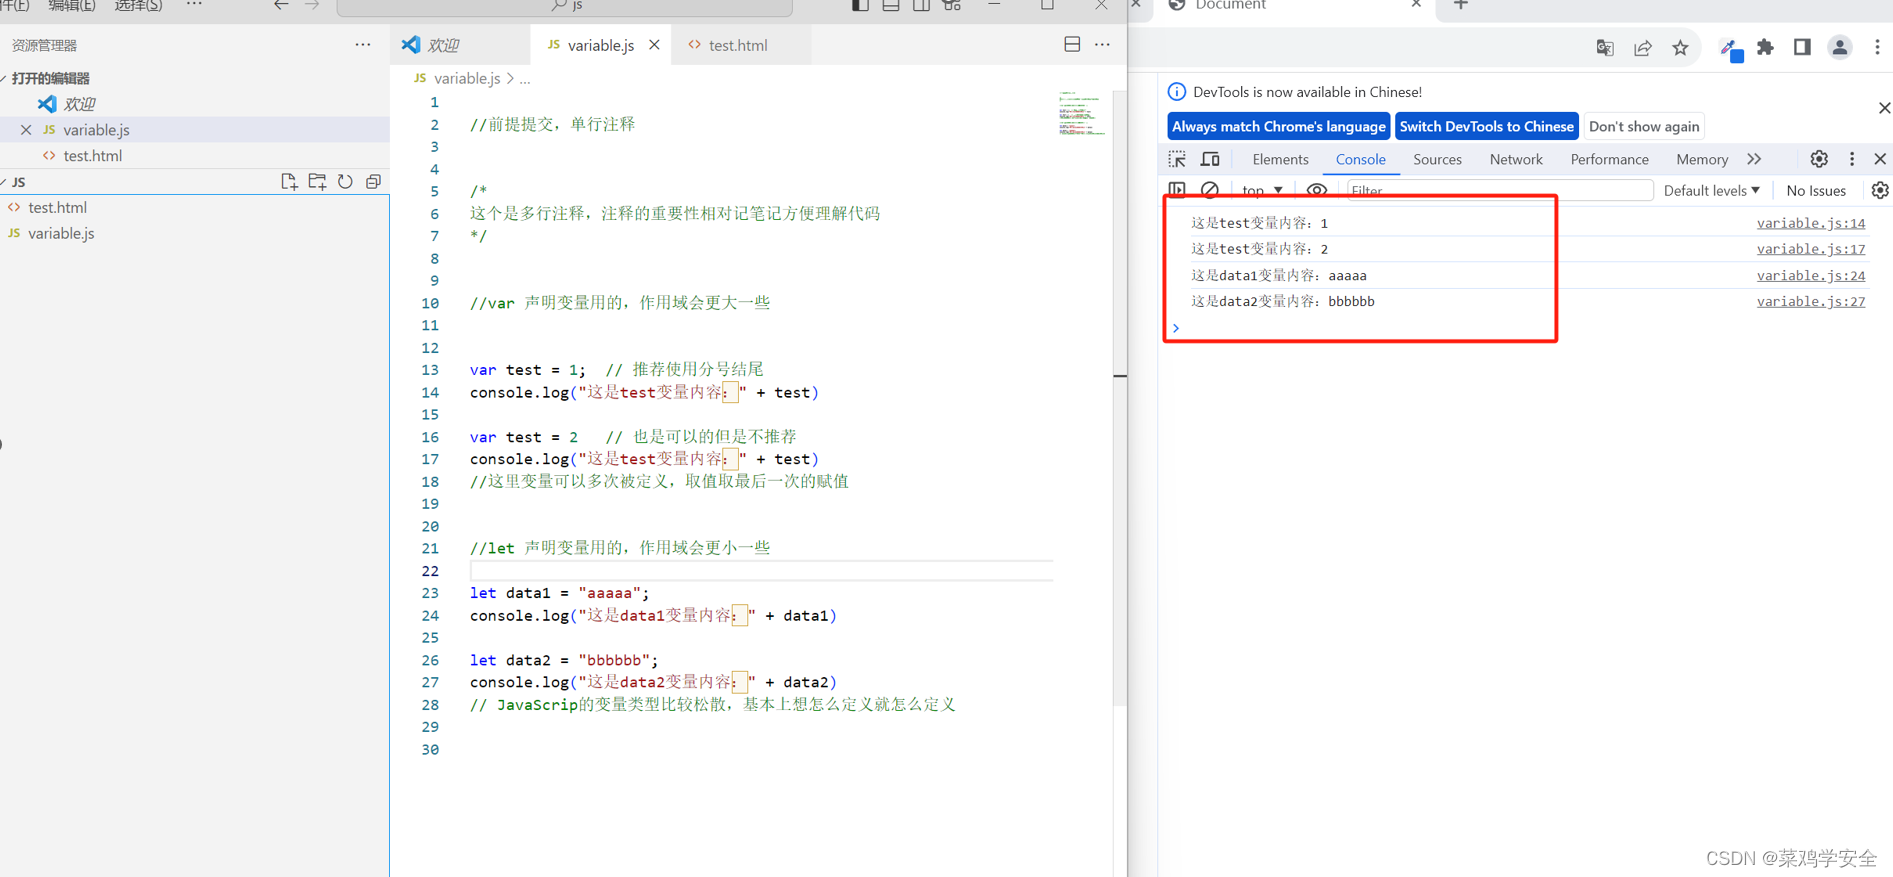Viewport: 1893px width, 877px height.
Task: Collapse all folders in explorer icon
Action: (373, 181)
